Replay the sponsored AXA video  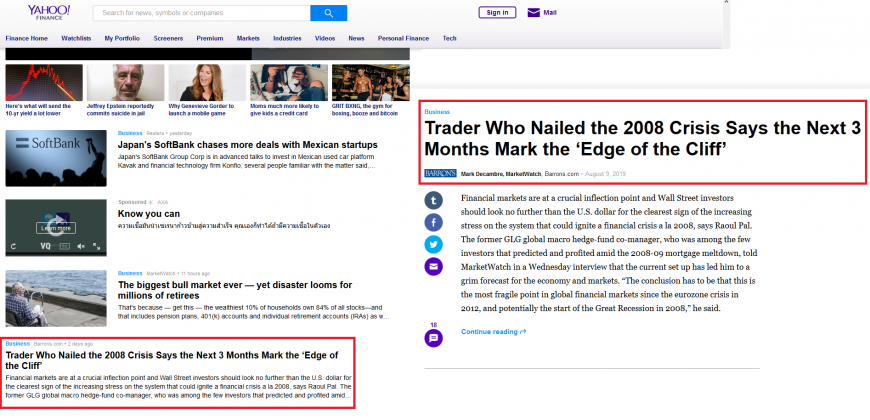pyautogui.click(x=13, y=246)
